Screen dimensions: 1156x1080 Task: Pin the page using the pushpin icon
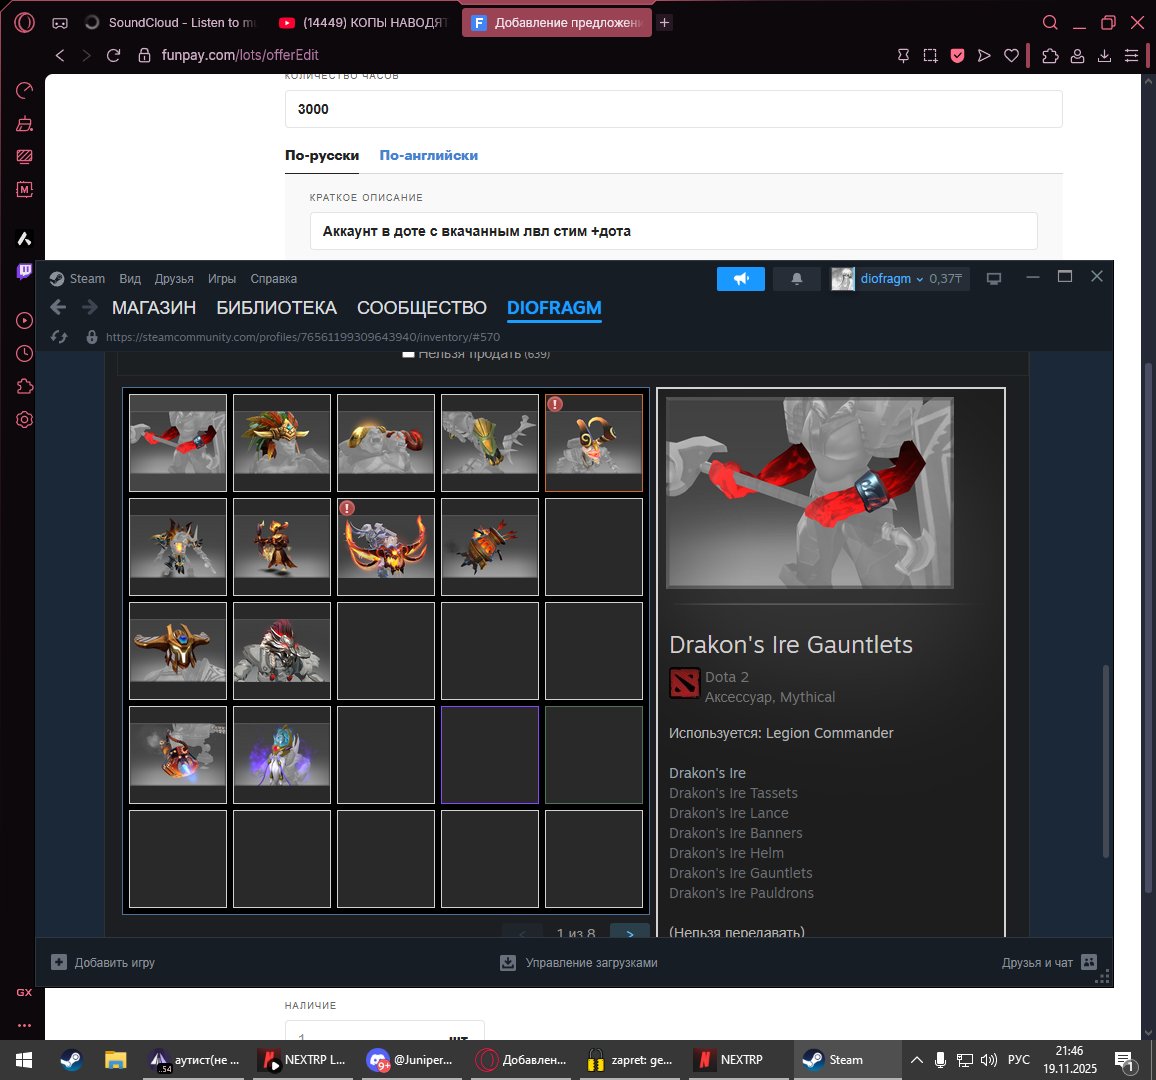tap(903, 55)
